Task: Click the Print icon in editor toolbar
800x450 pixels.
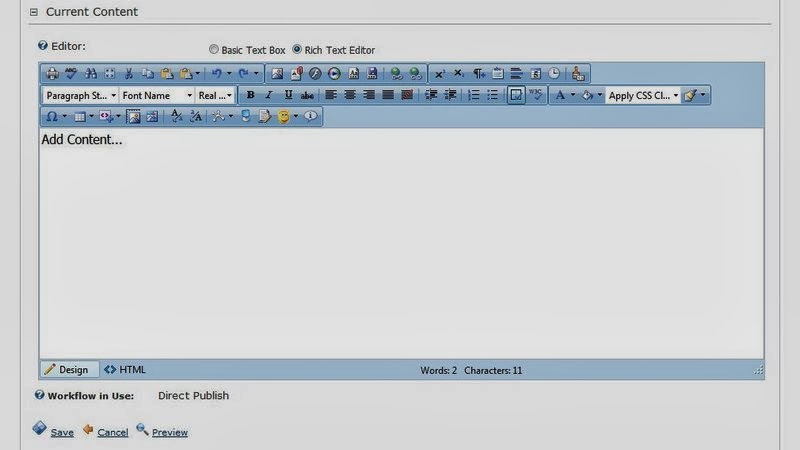Action: pos(52,73)
